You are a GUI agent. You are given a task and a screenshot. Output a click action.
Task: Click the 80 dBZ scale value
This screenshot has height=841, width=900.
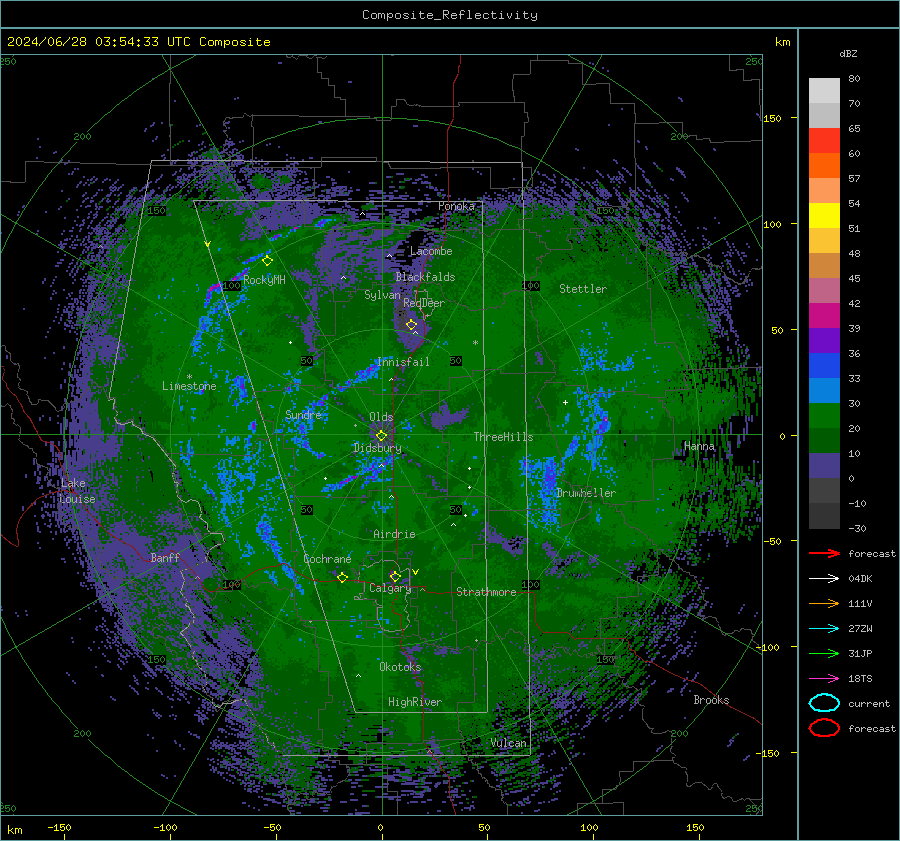coord(854,79)
